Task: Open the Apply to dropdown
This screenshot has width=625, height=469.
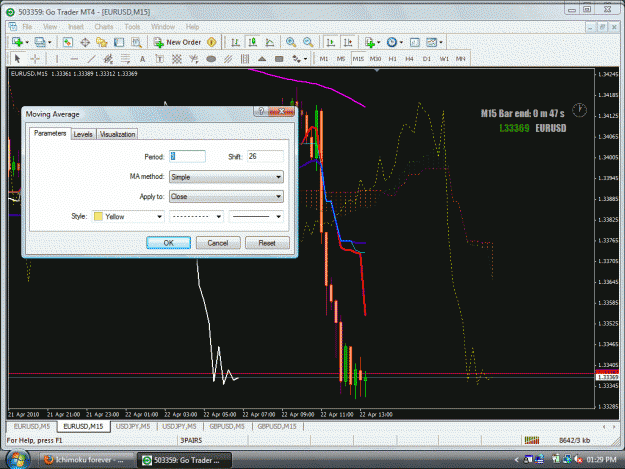Action: tap(226, 196)
